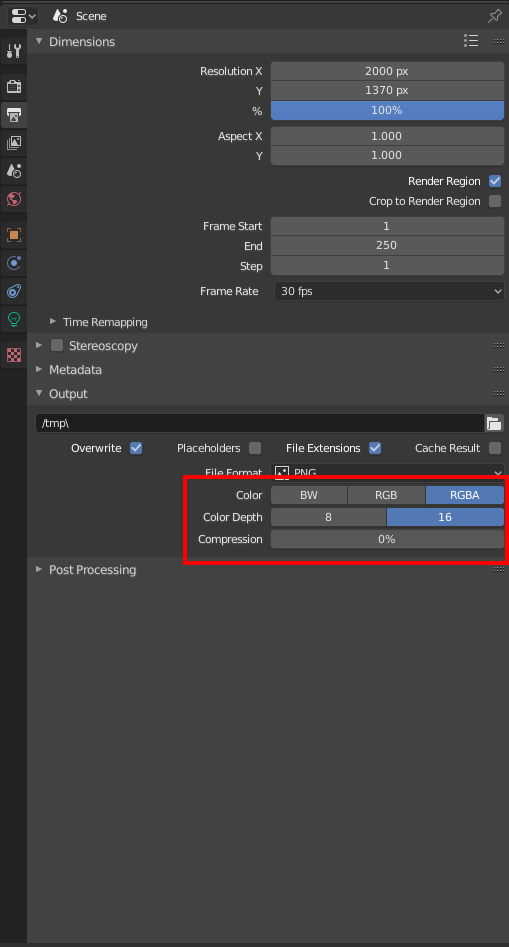The height and width of the screenshot is (947, 509).
Task: Set Color Depth to 16
Action: point(446,517)
